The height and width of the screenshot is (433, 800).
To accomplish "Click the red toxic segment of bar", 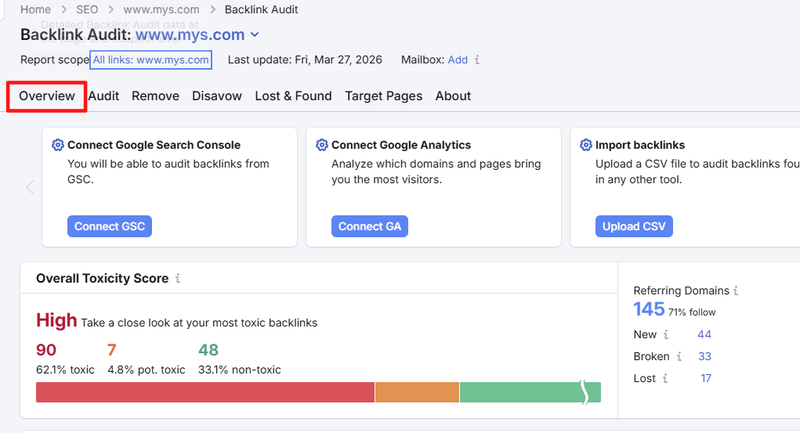I will 205,392.
